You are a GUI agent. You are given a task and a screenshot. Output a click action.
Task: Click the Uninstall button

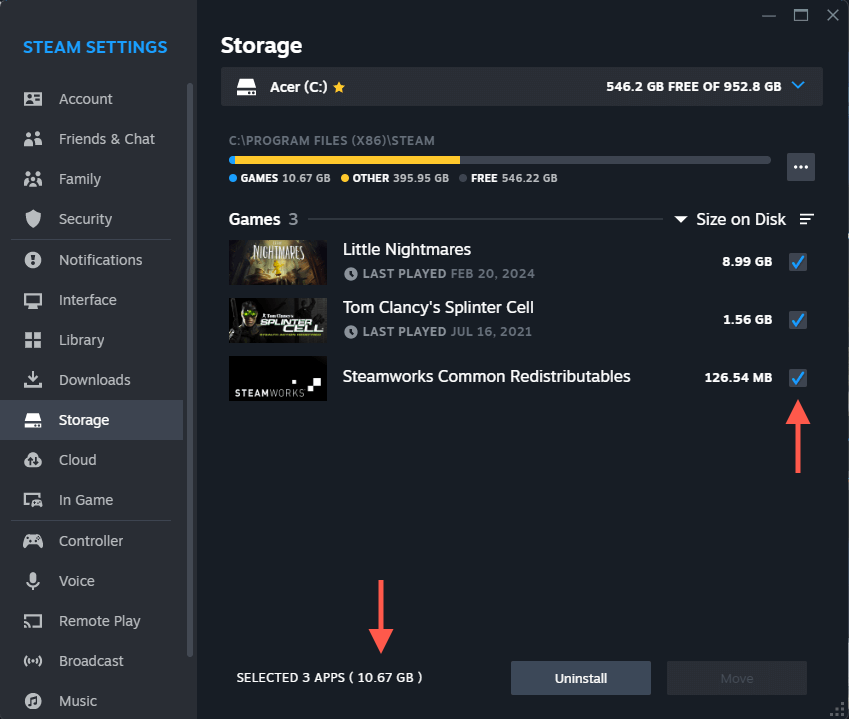pos(580,677)
